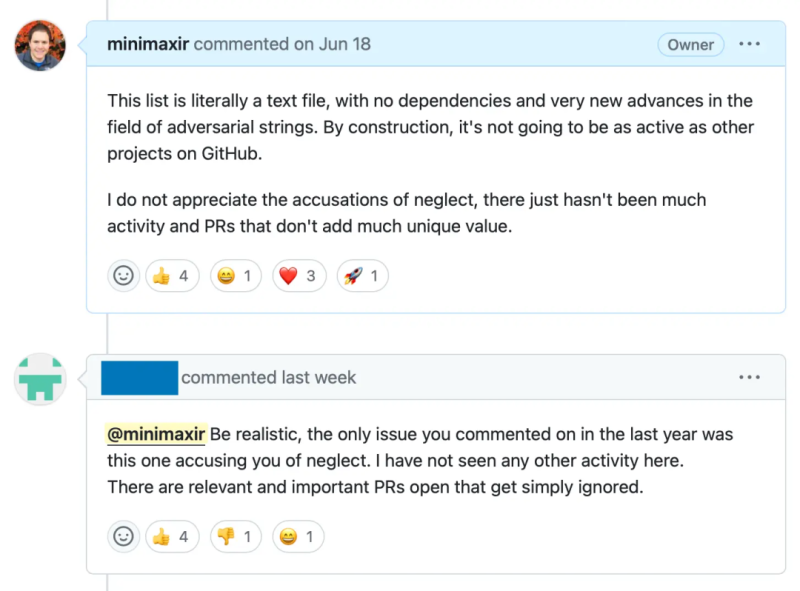
Task: Open the add-reaction smiley on minimaxir's comment
Action: click(124, 276)
